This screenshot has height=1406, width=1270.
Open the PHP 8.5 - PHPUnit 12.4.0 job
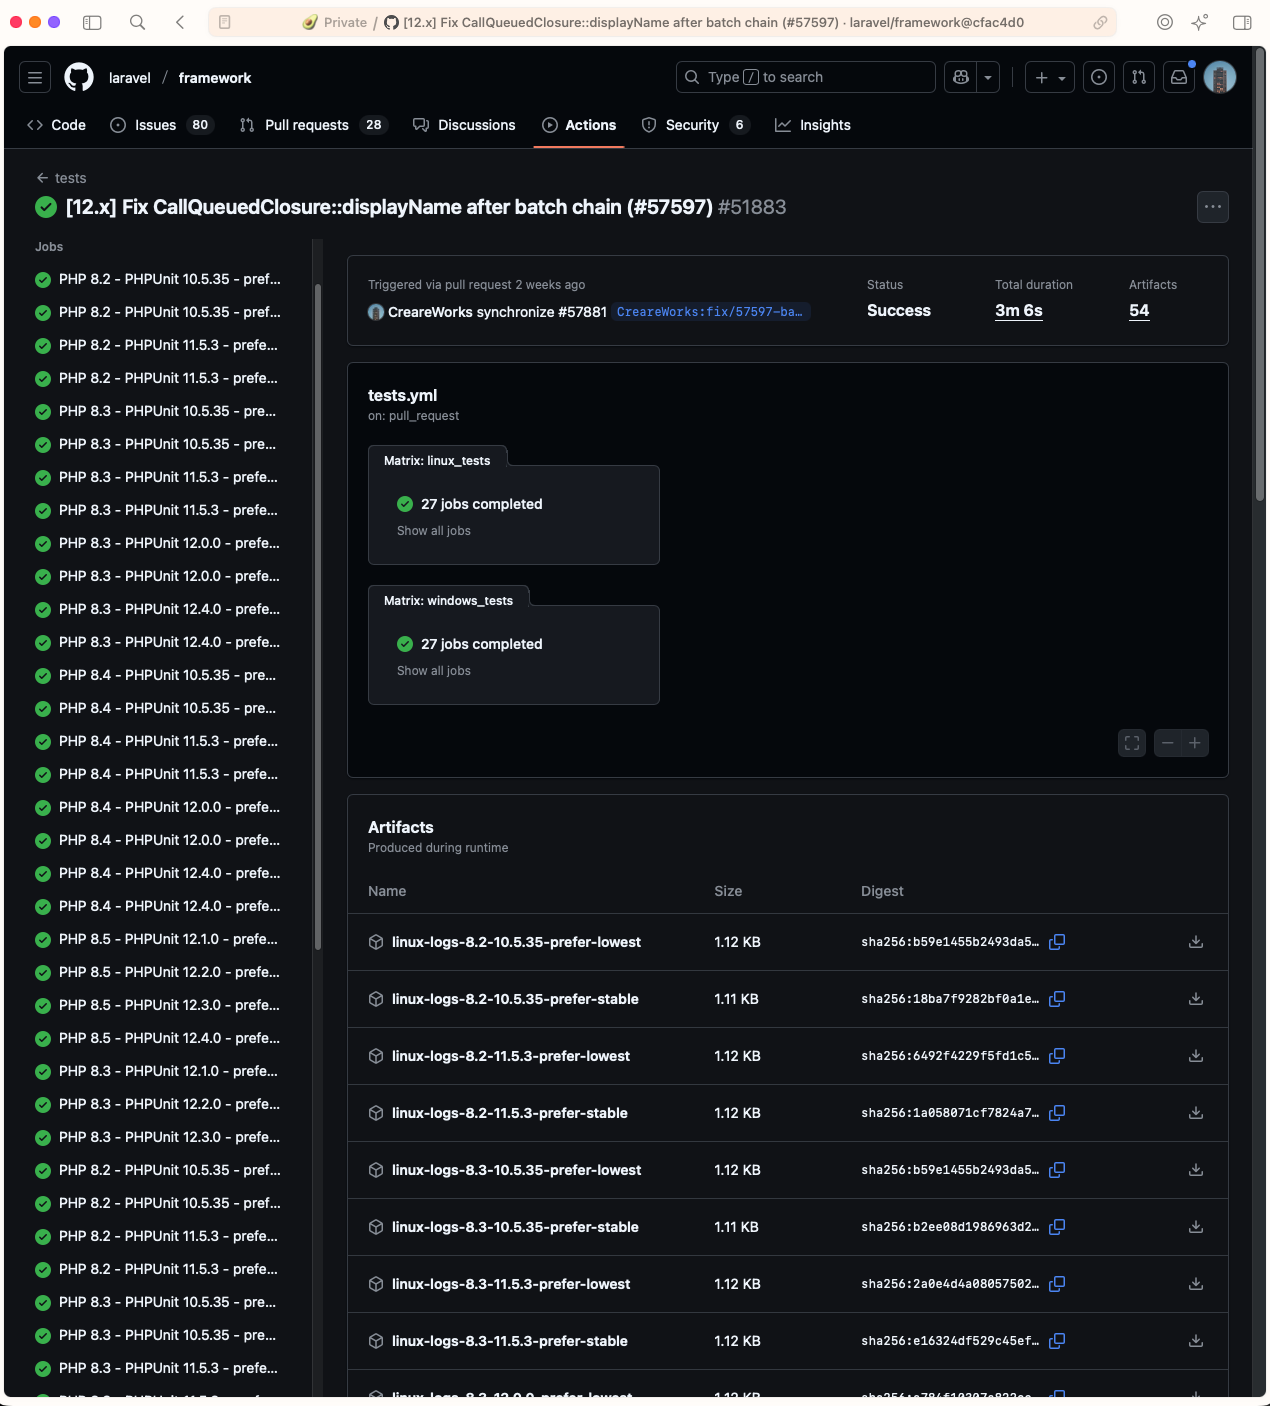click(x=158, y=1038)
